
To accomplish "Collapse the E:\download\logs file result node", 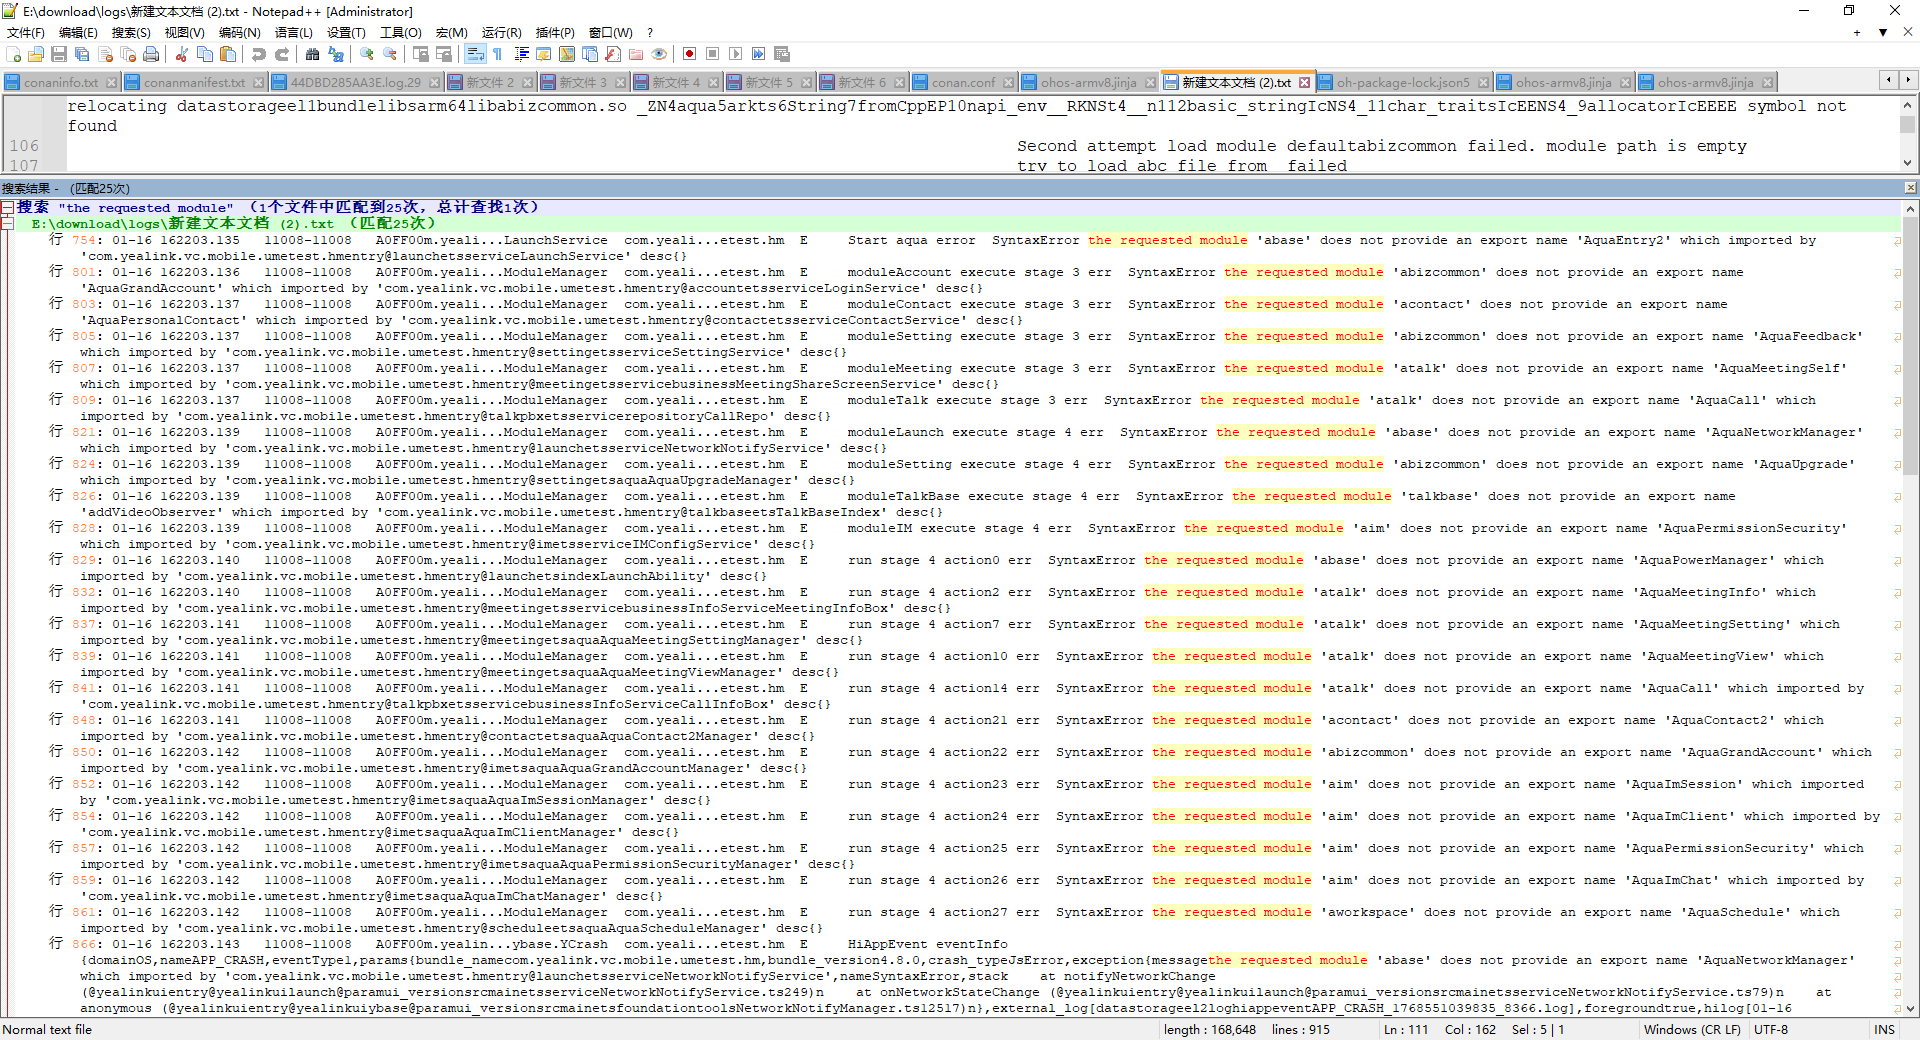I will click(x=8, y=223).
